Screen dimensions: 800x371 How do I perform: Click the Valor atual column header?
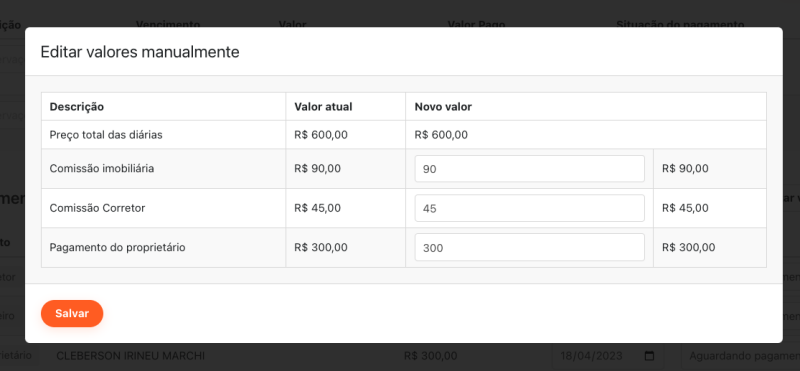323,107
